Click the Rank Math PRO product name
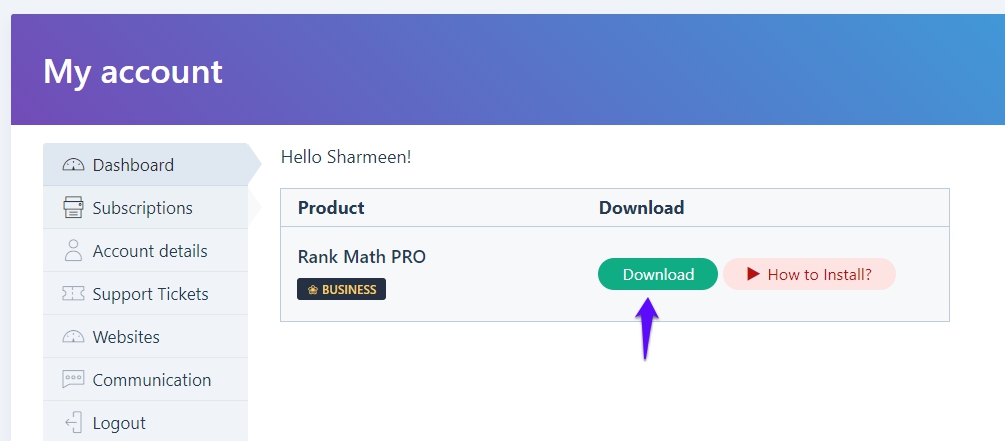This screenshot has width=1005, height=441. [362, 257]
